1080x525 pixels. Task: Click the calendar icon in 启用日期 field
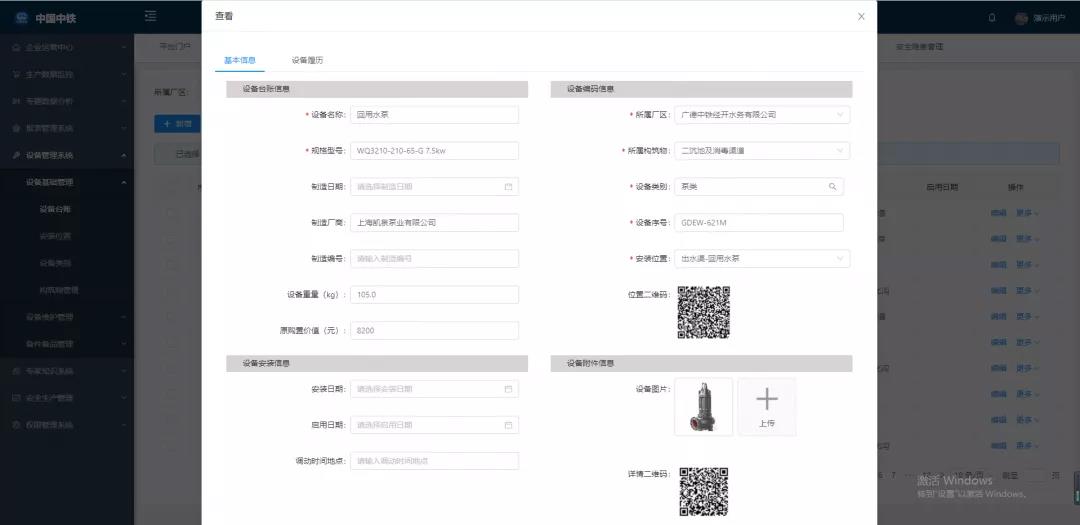point(508,425)
